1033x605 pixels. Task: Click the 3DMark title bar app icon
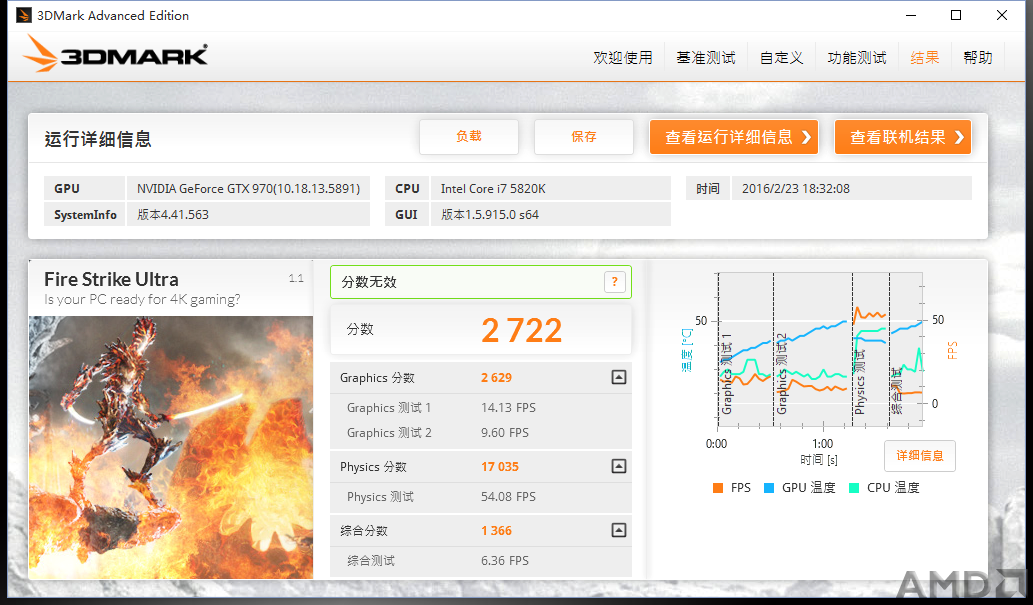(x=24, y=15)
